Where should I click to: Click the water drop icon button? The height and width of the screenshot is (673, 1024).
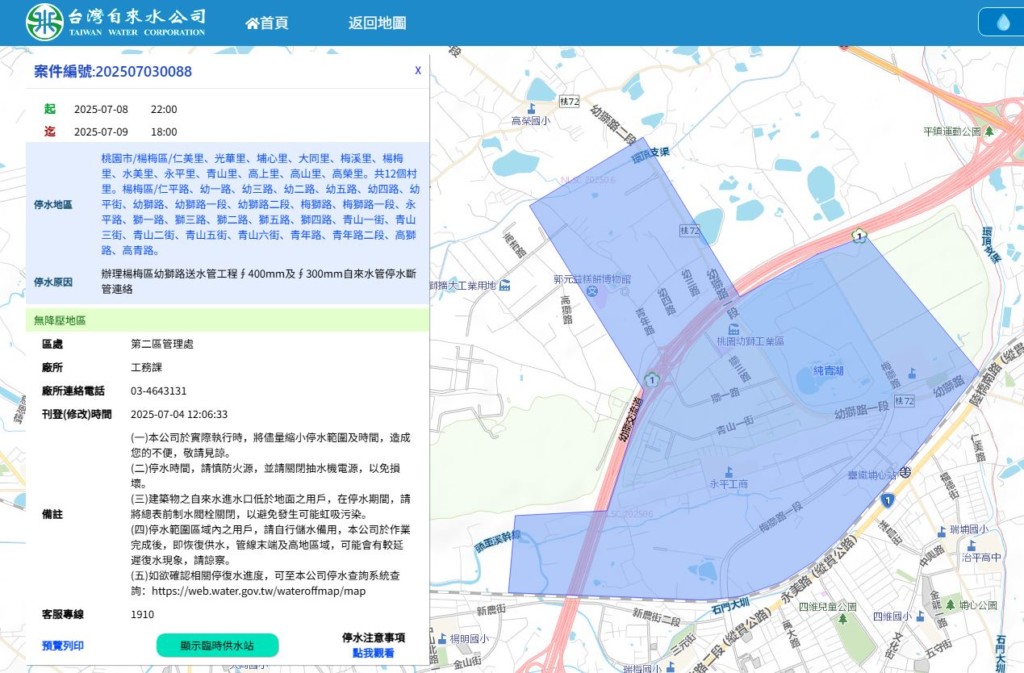click(1003, 22)
